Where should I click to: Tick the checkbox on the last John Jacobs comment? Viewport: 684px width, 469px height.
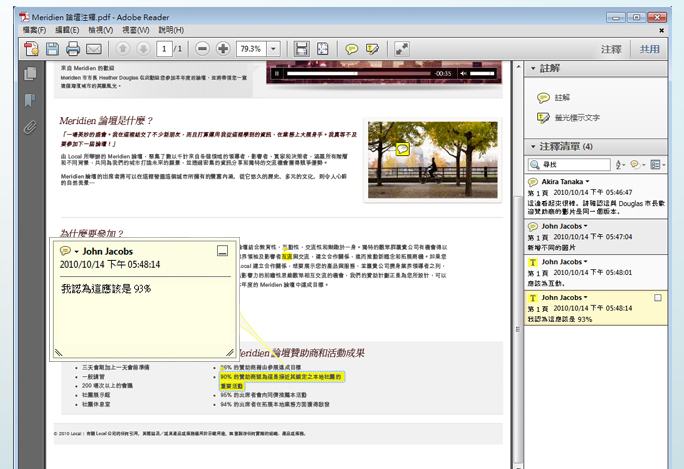[x=657, y=298]
